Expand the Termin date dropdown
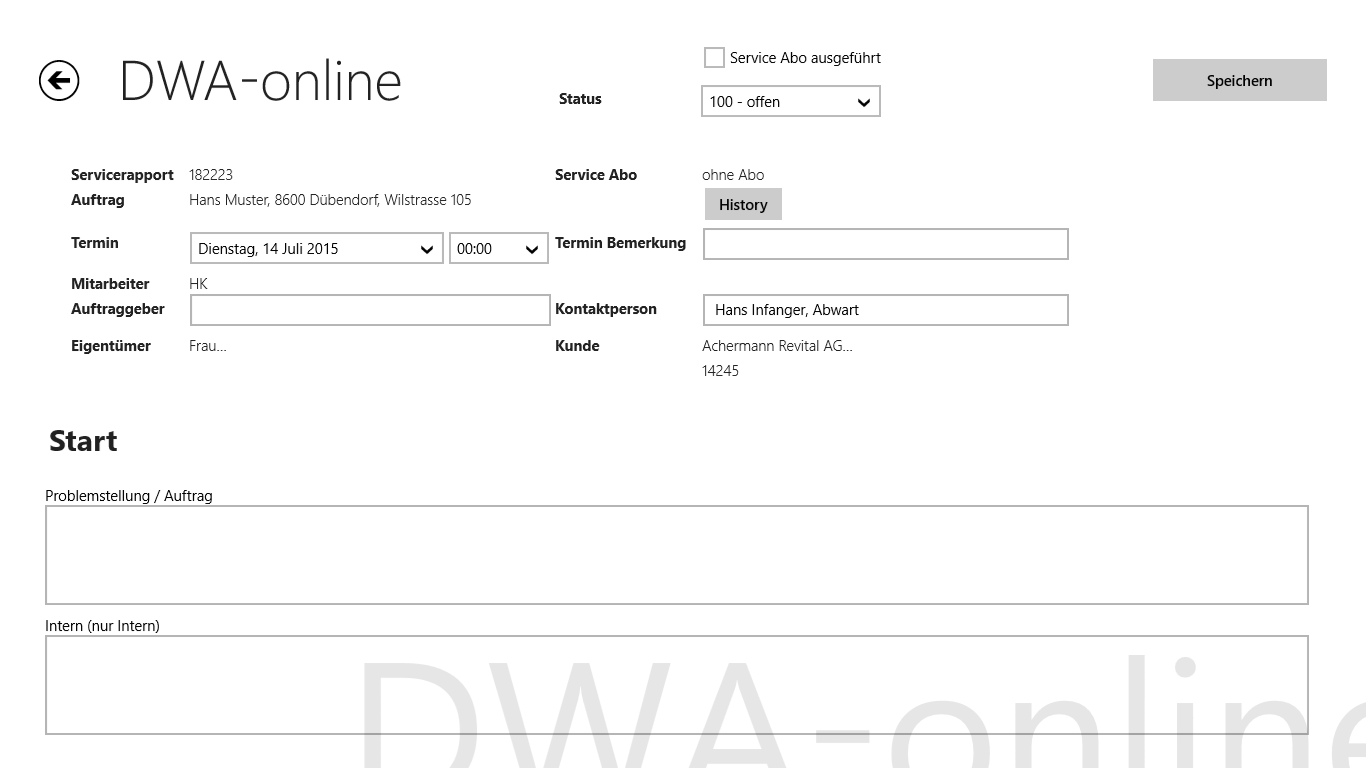This screenshot has height=768, width=1366. [x=317, y=248]
